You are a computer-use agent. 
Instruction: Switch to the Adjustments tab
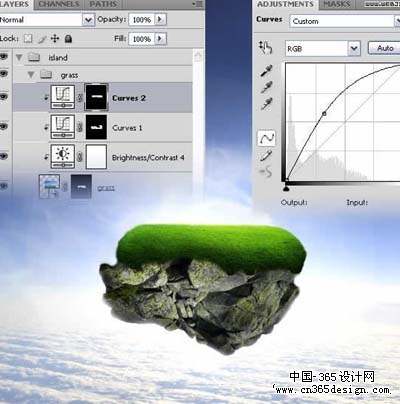pyautogui.click(x=285, y=4)
